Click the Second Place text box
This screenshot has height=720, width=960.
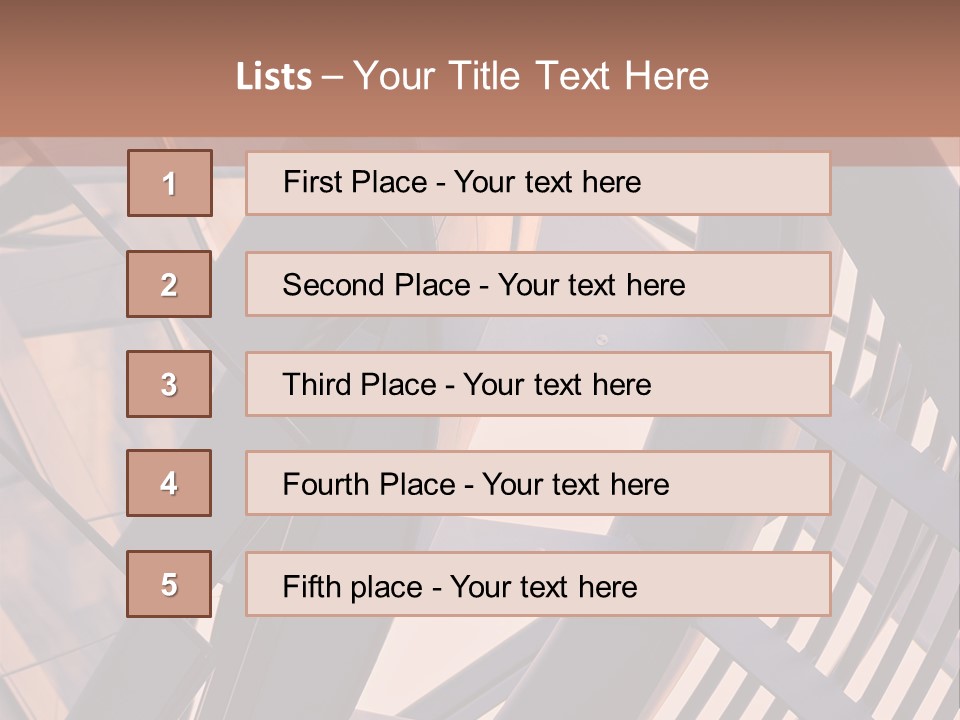538,284
